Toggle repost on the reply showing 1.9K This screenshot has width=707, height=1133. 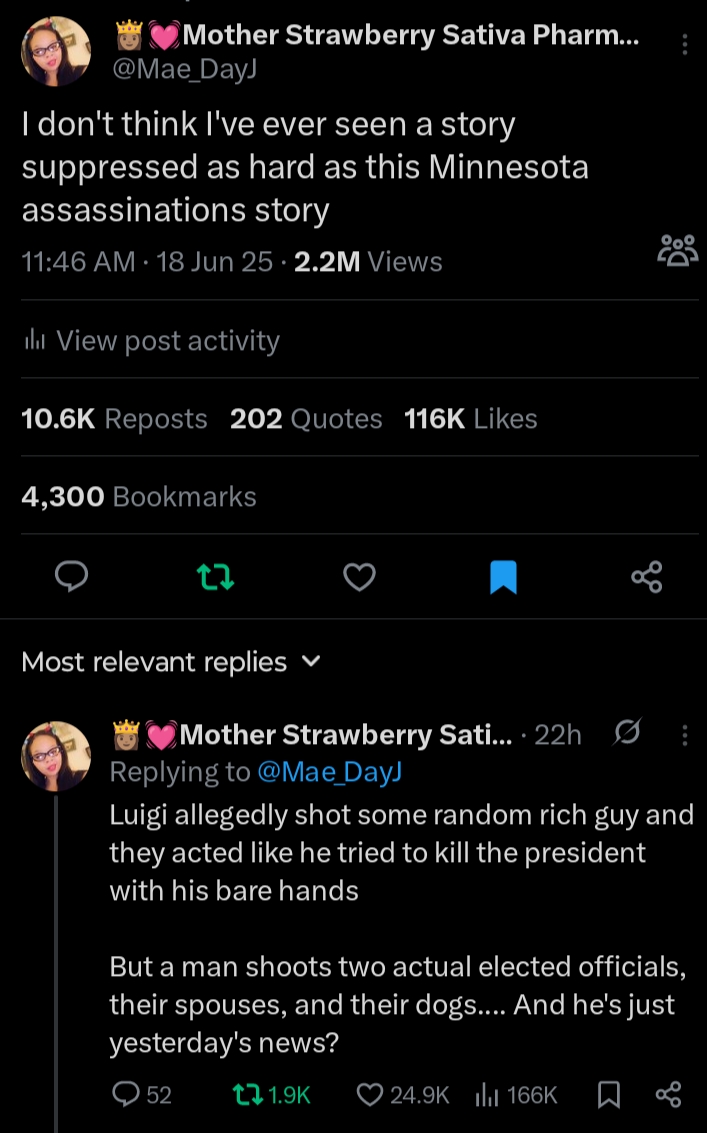click(270, 1095)
